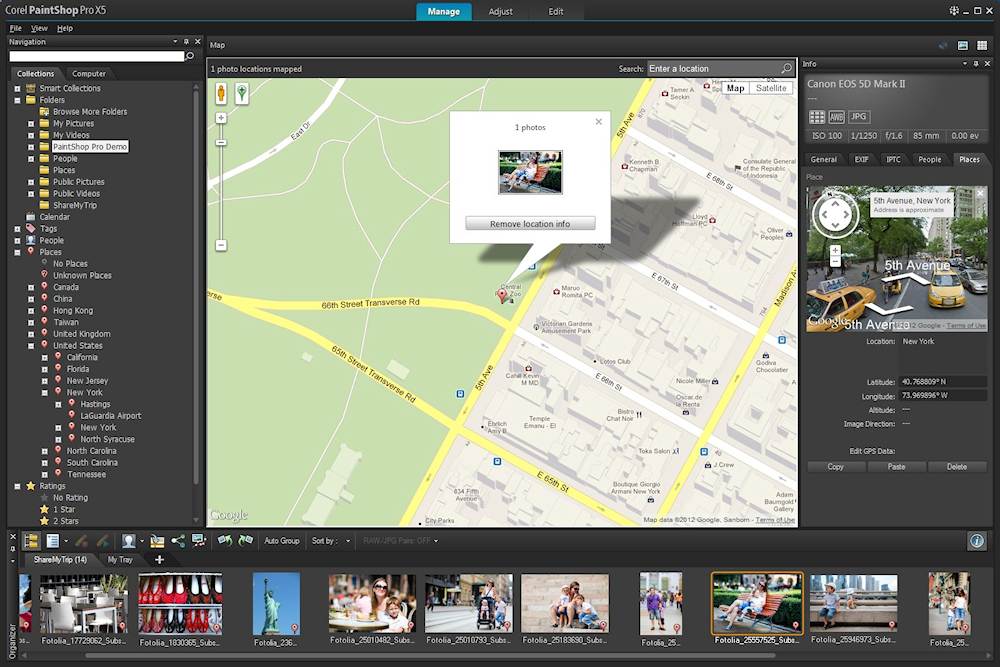Click the Share icon in organizer toolbar
The height and width of the screenshot is (667, 1000).
click(178, 541)
